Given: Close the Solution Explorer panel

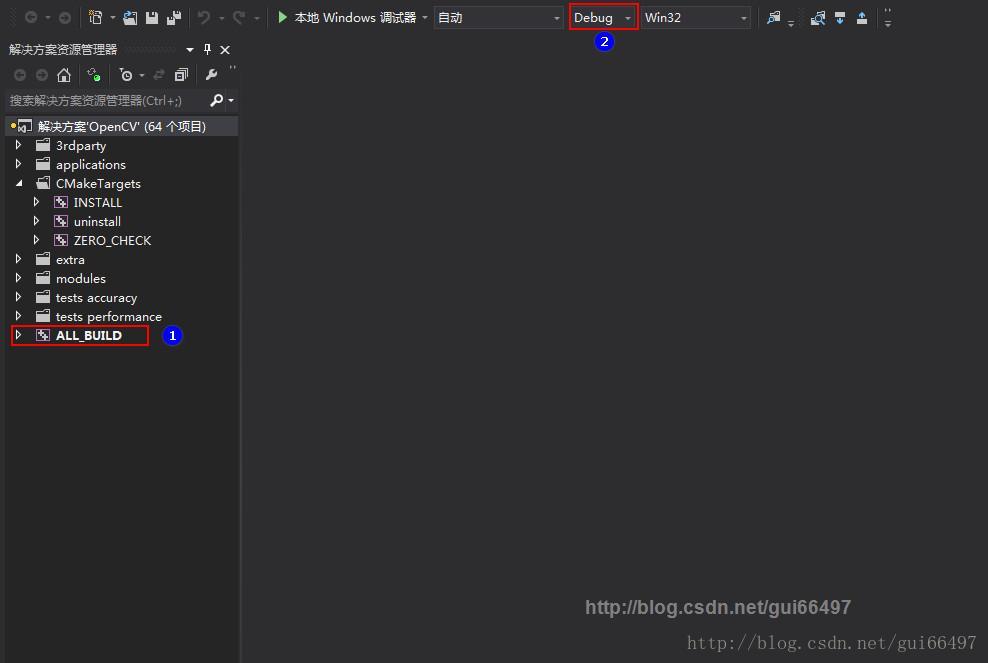Looking at the screenshot, I should (225, 49).
